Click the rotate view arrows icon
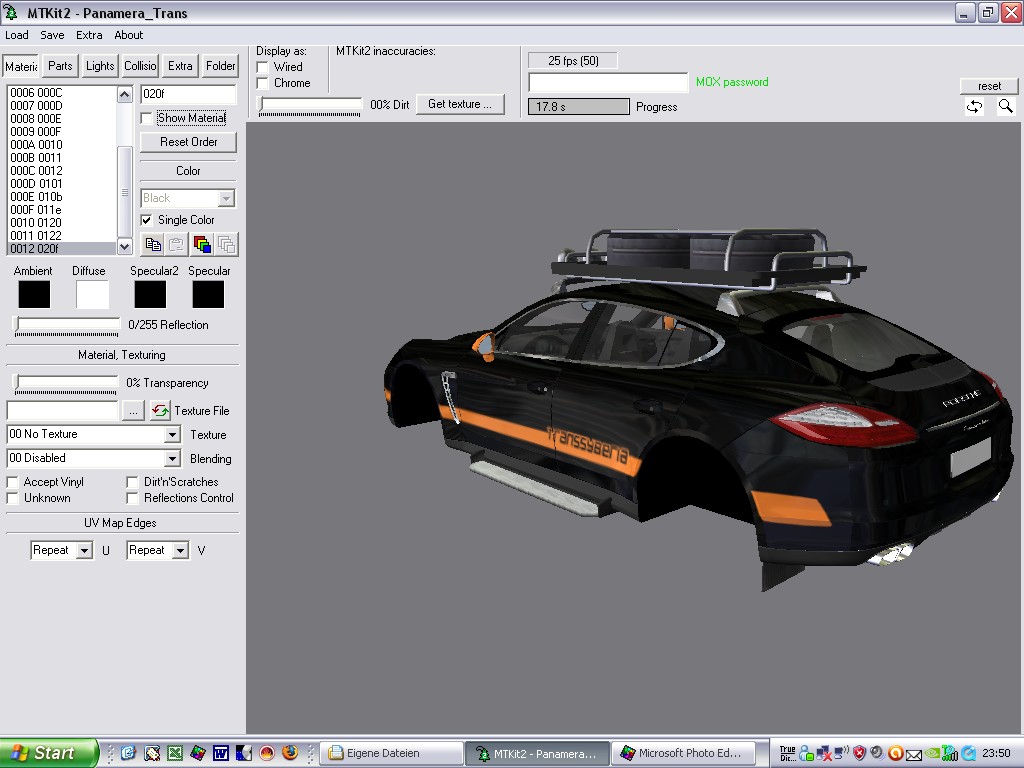Image resolution: width=1024 pixels, height=768 pixels. [x=974, y=106]
